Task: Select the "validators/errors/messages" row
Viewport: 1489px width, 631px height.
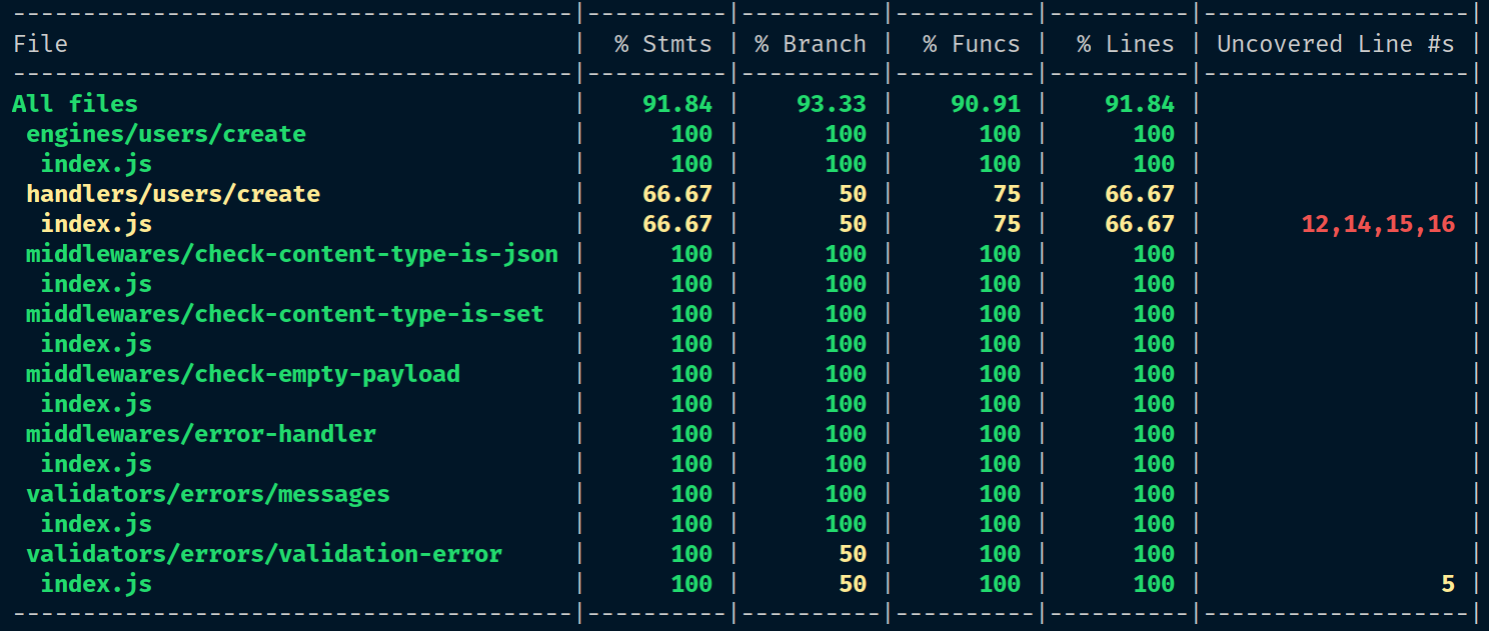Action: point(208,494)
